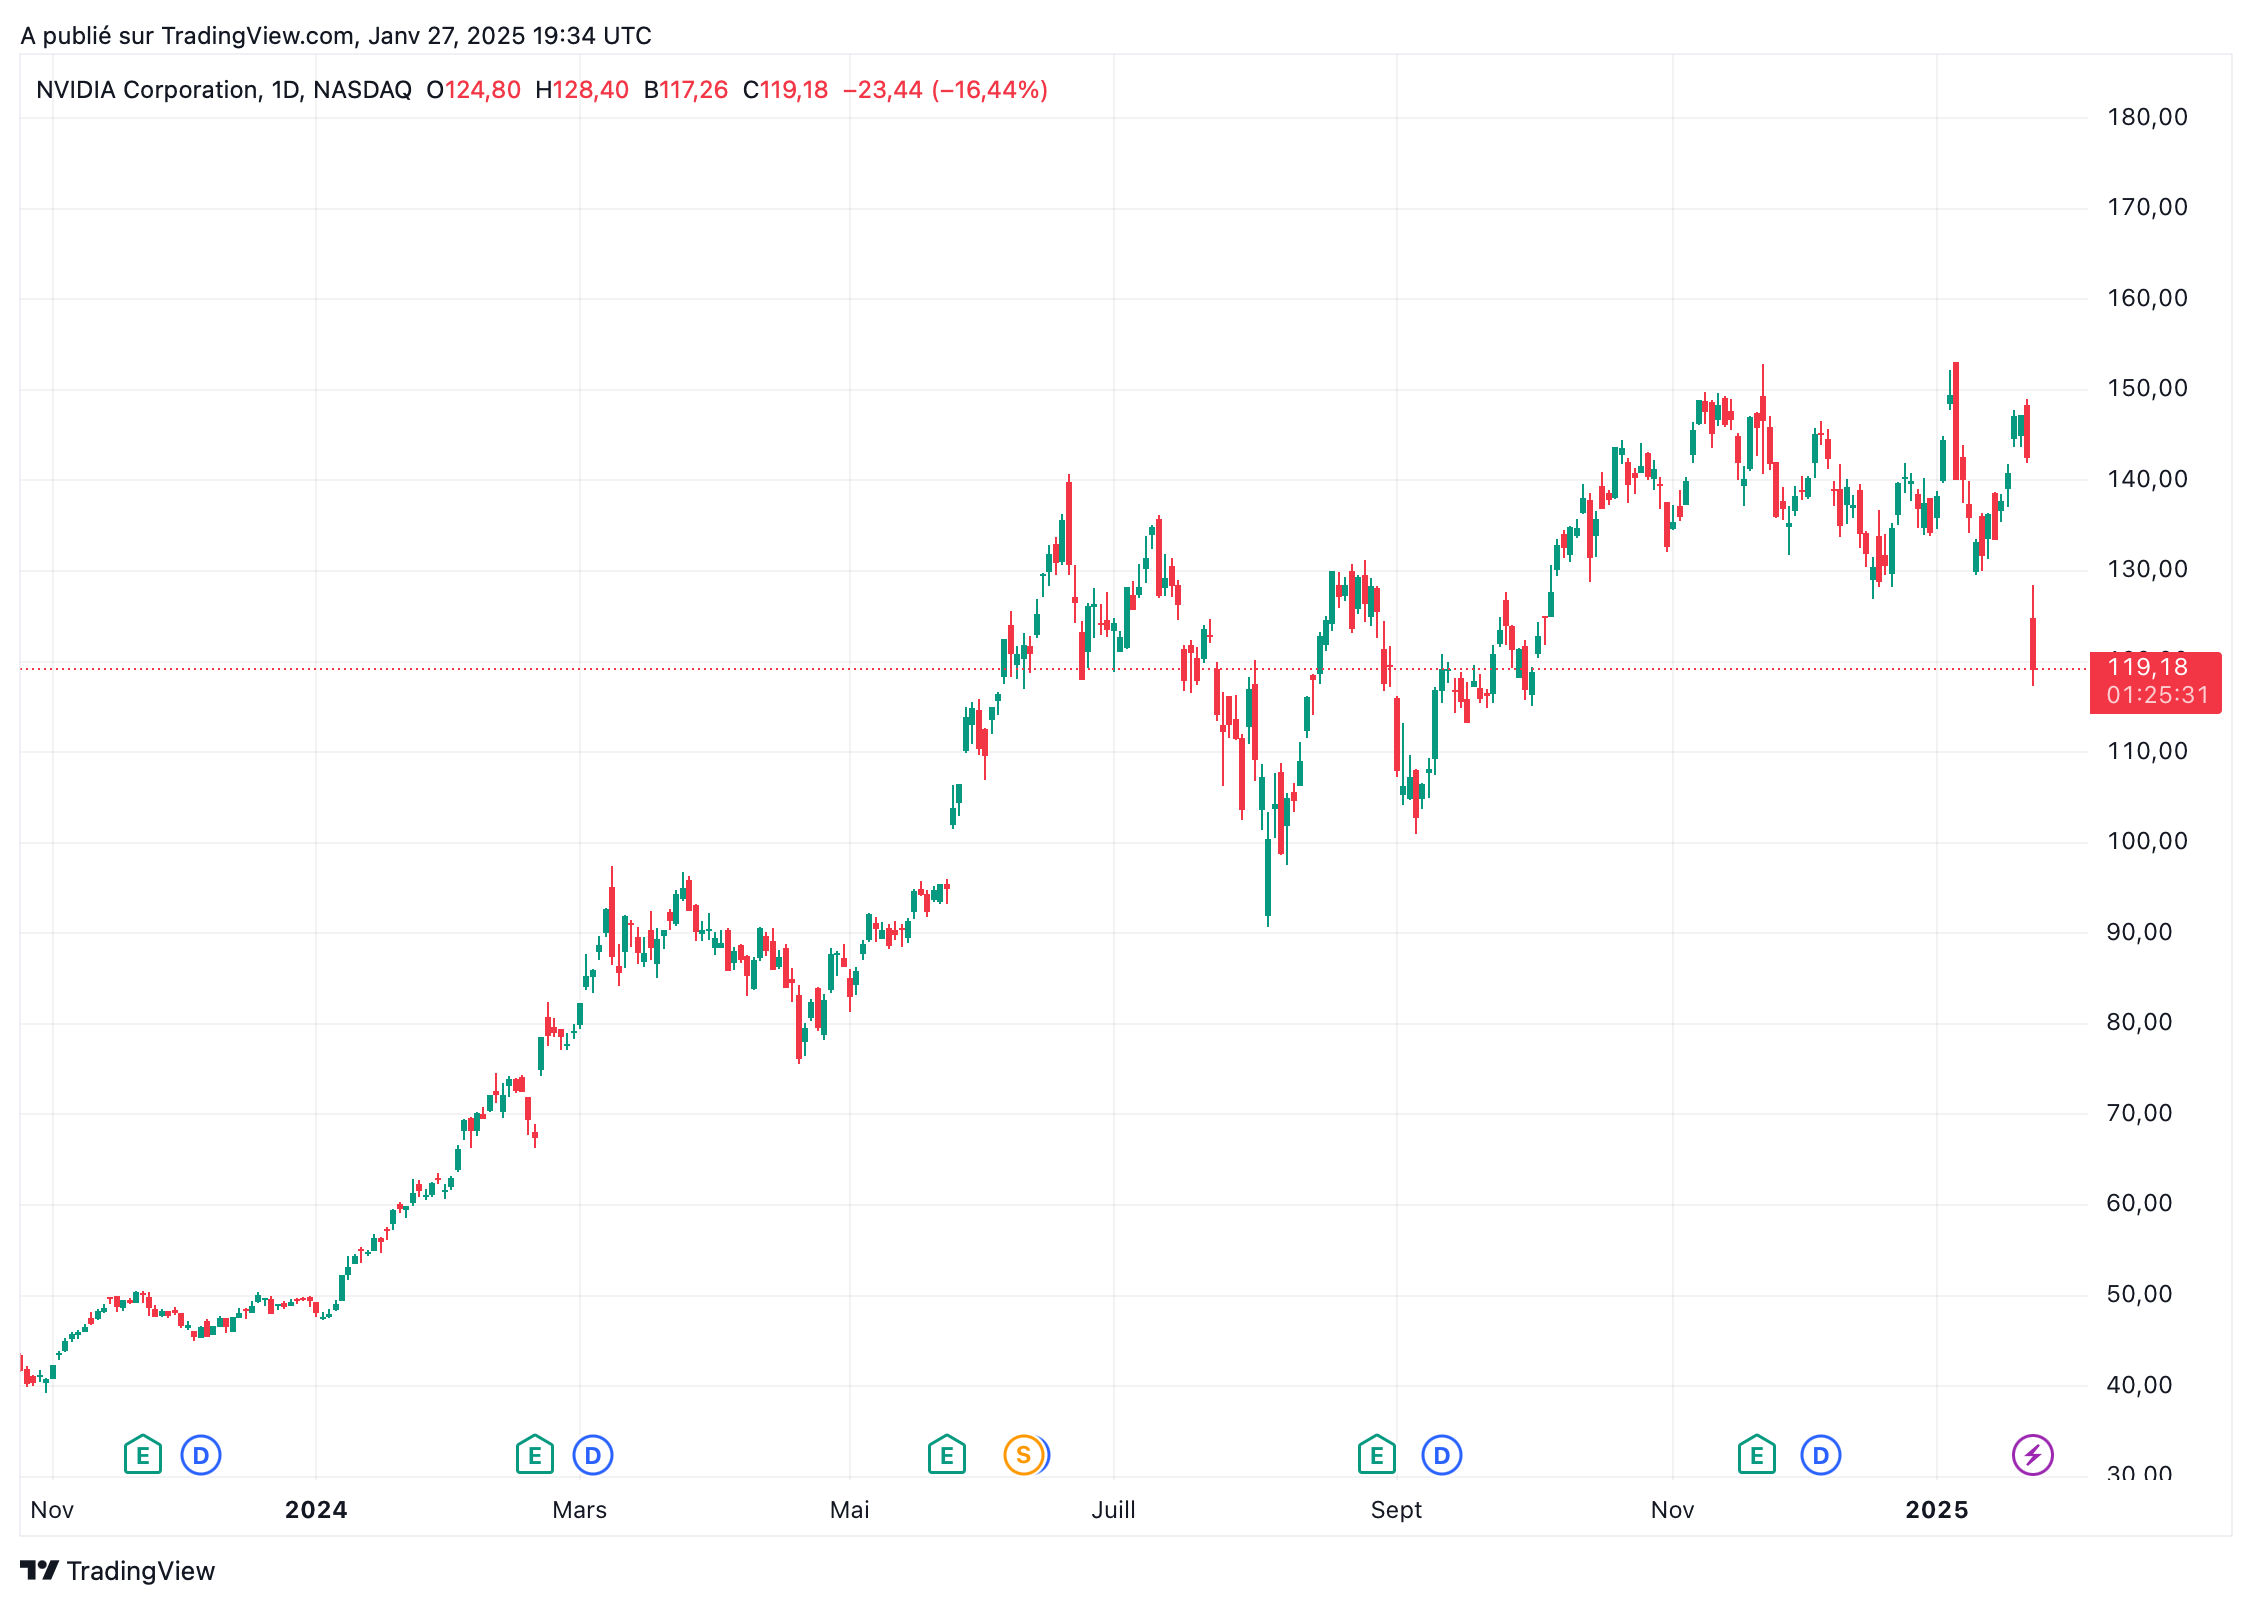Click the Mars label on time axis

pos(580,1510)
